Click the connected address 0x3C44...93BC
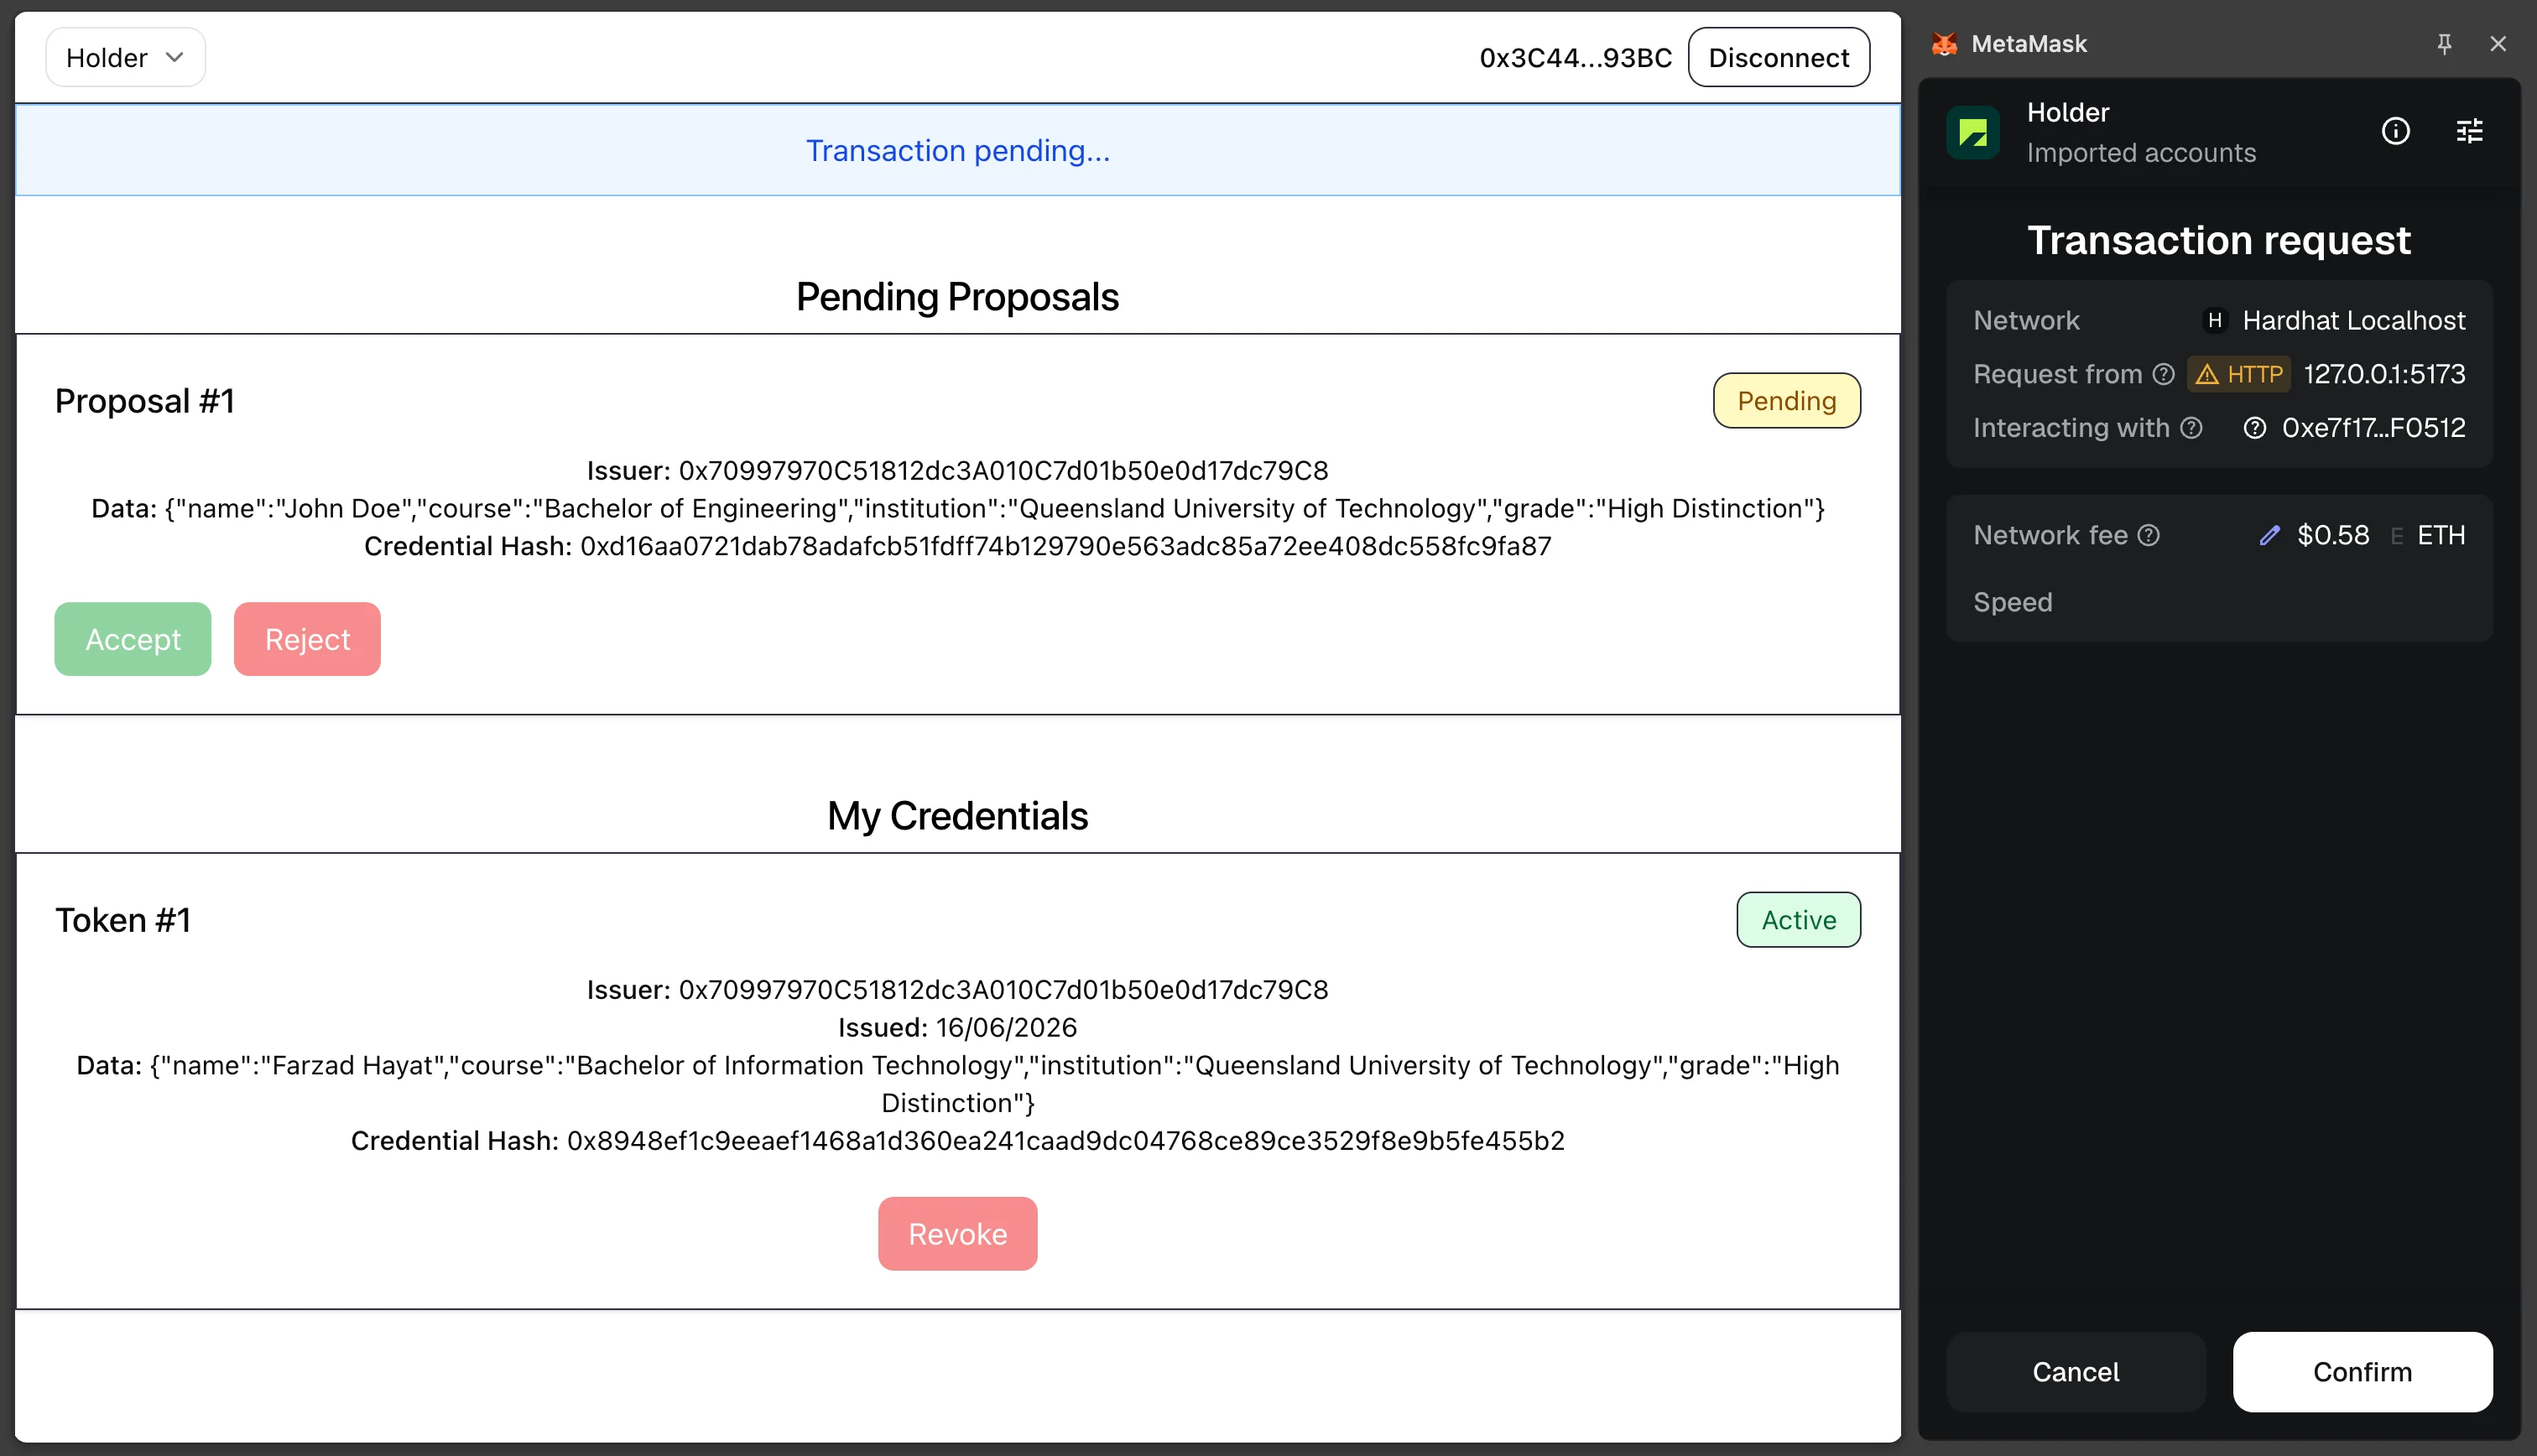 [1575, 57]
